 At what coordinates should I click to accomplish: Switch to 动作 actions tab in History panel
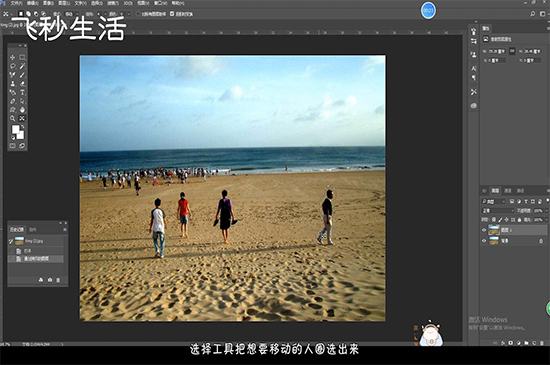[x=33, y=230]
